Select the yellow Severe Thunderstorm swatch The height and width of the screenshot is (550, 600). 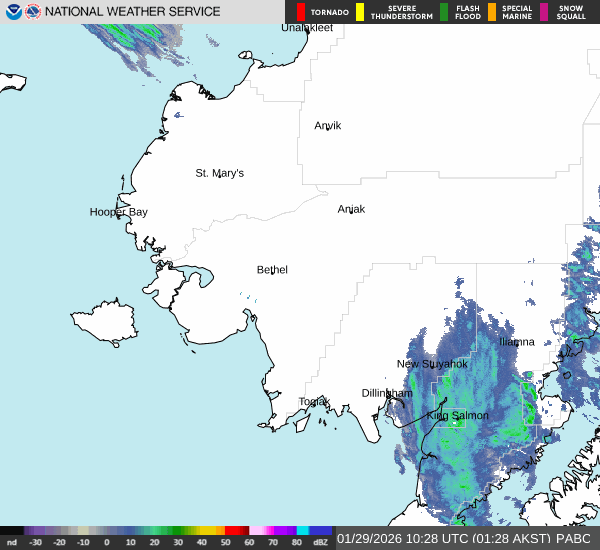(360, 12)
